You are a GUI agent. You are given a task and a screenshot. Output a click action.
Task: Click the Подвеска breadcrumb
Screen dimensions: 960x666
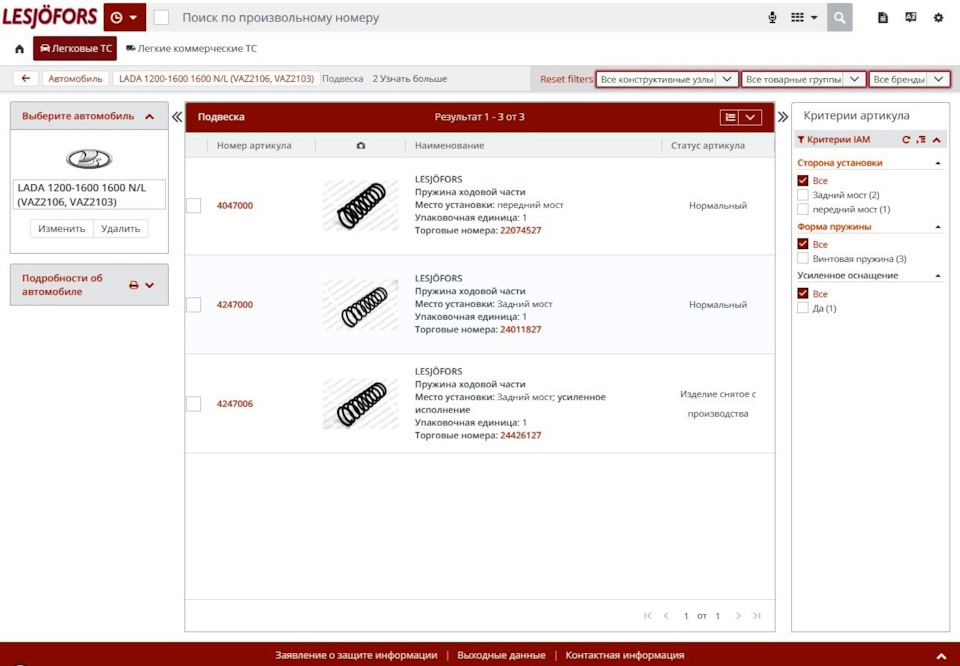click(x=342, y=78)
